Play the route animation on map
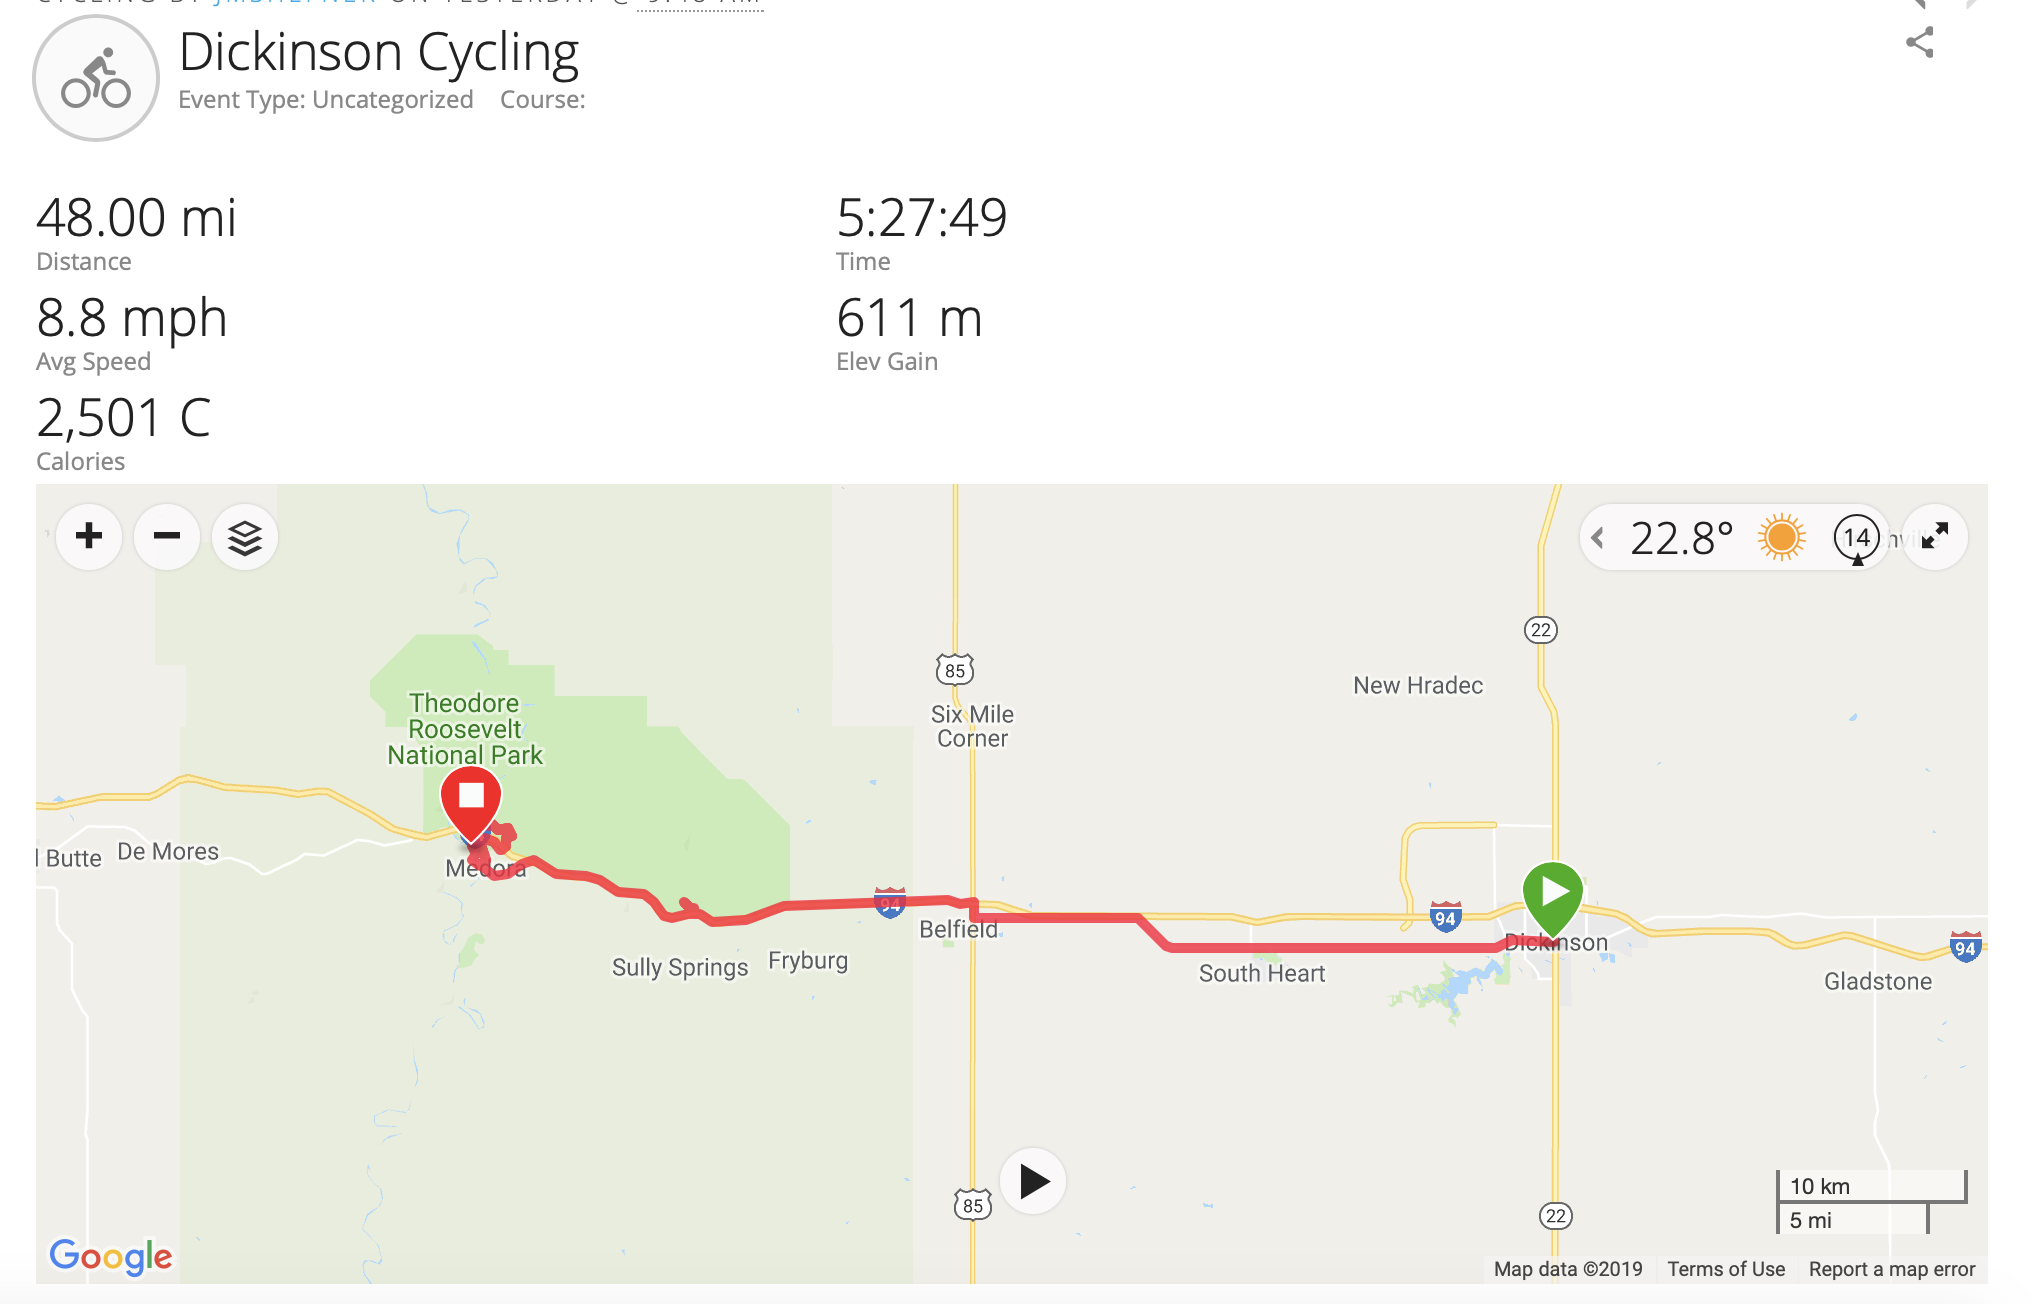This screenshot has width=2032, height=1304. [x=1033, y=1182]
